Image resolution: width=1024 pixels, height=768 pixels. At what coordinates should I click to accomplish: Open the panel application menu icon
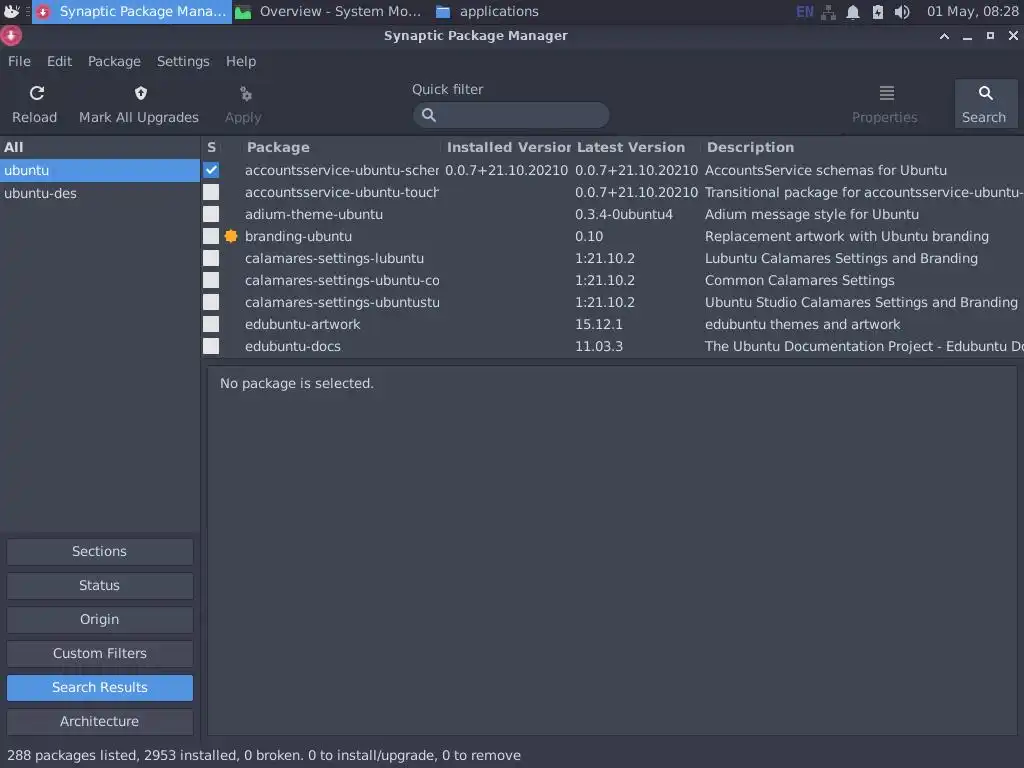tap(11, 11)
